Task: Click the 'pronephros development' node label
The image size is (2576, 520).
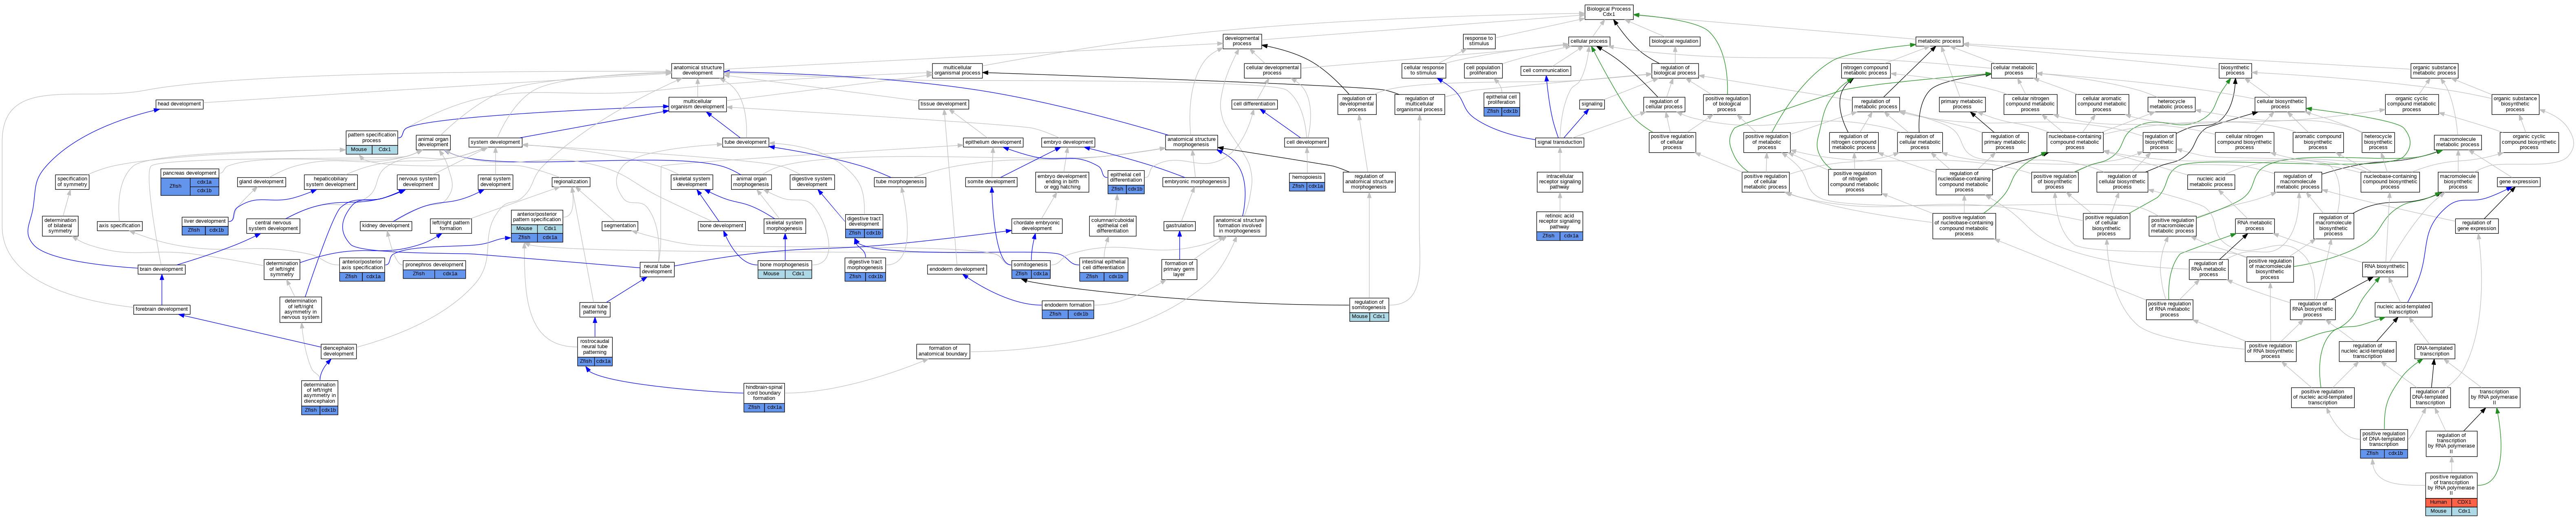Action: (x=434, y=265)
